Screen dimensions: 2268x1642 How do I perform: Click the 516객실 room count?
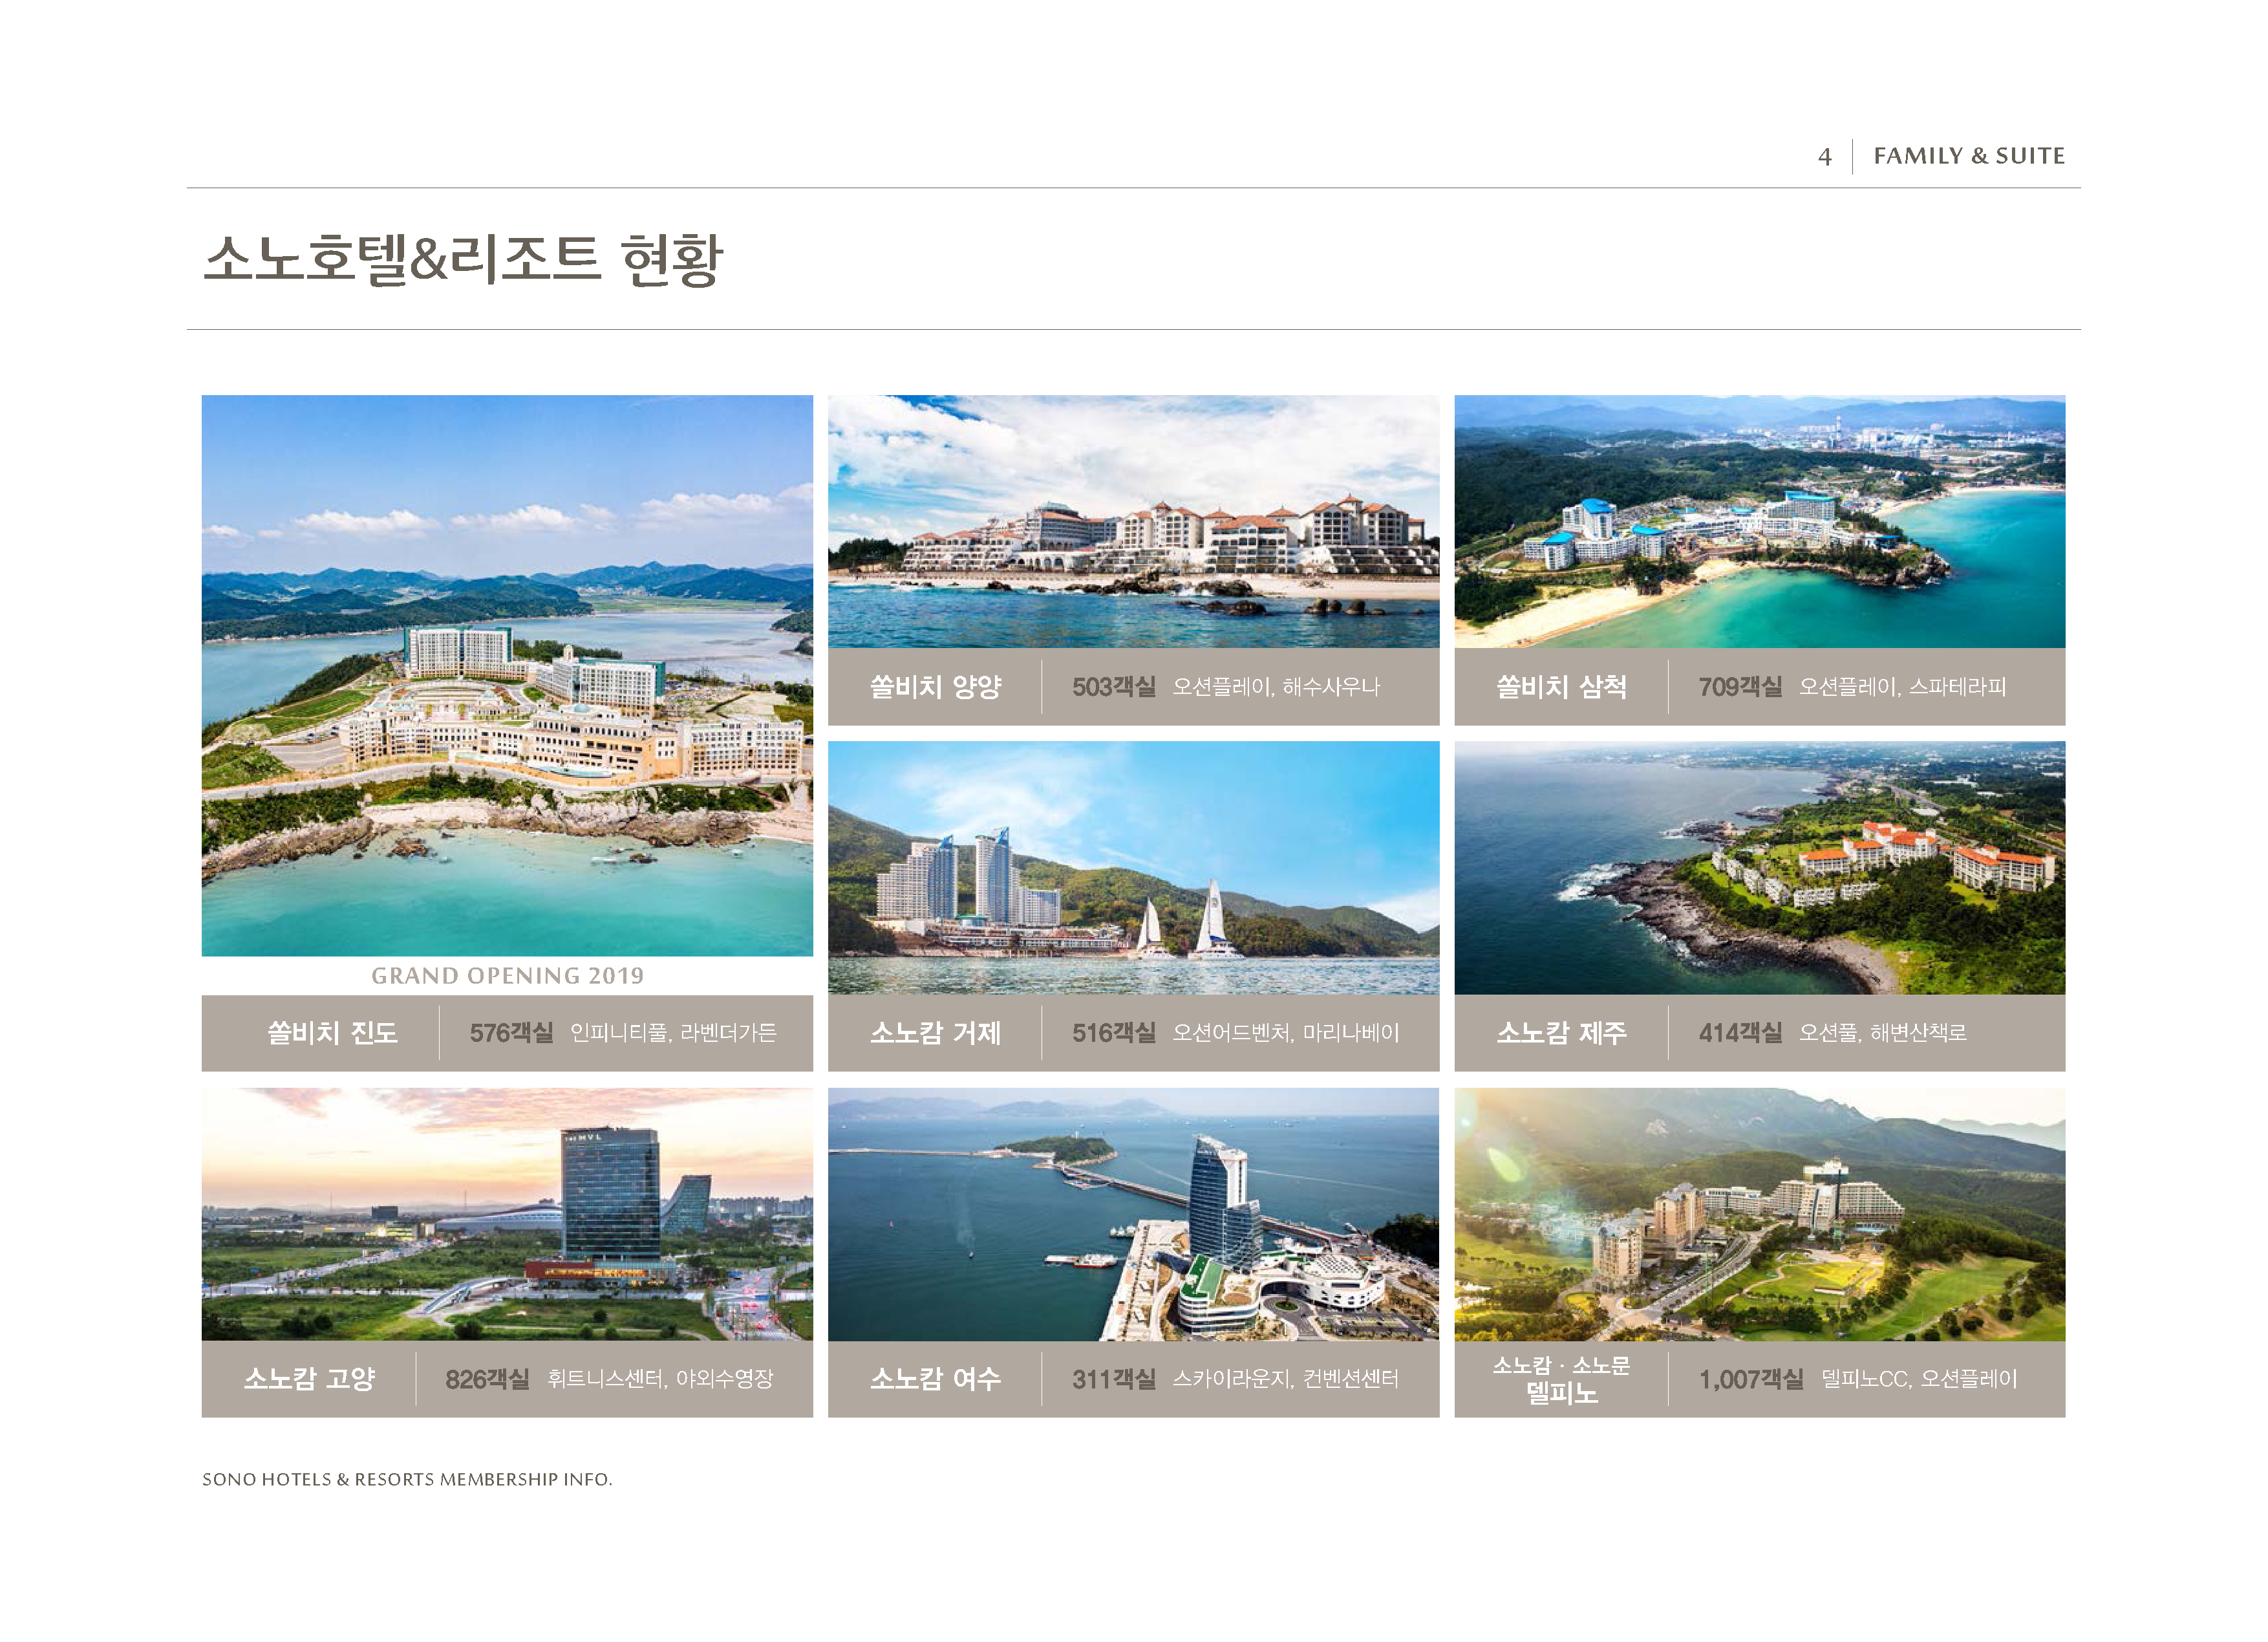(1114, 1033)
